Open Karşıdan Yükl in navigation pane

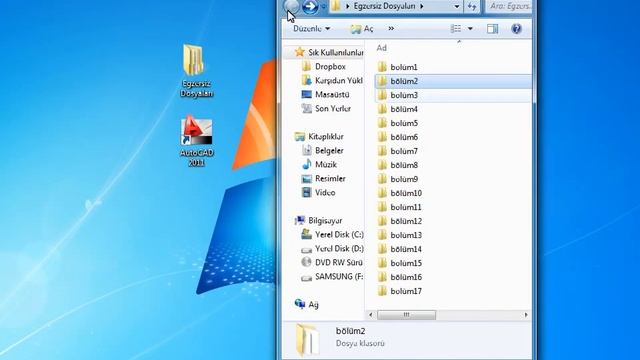[x=332, y=80]
